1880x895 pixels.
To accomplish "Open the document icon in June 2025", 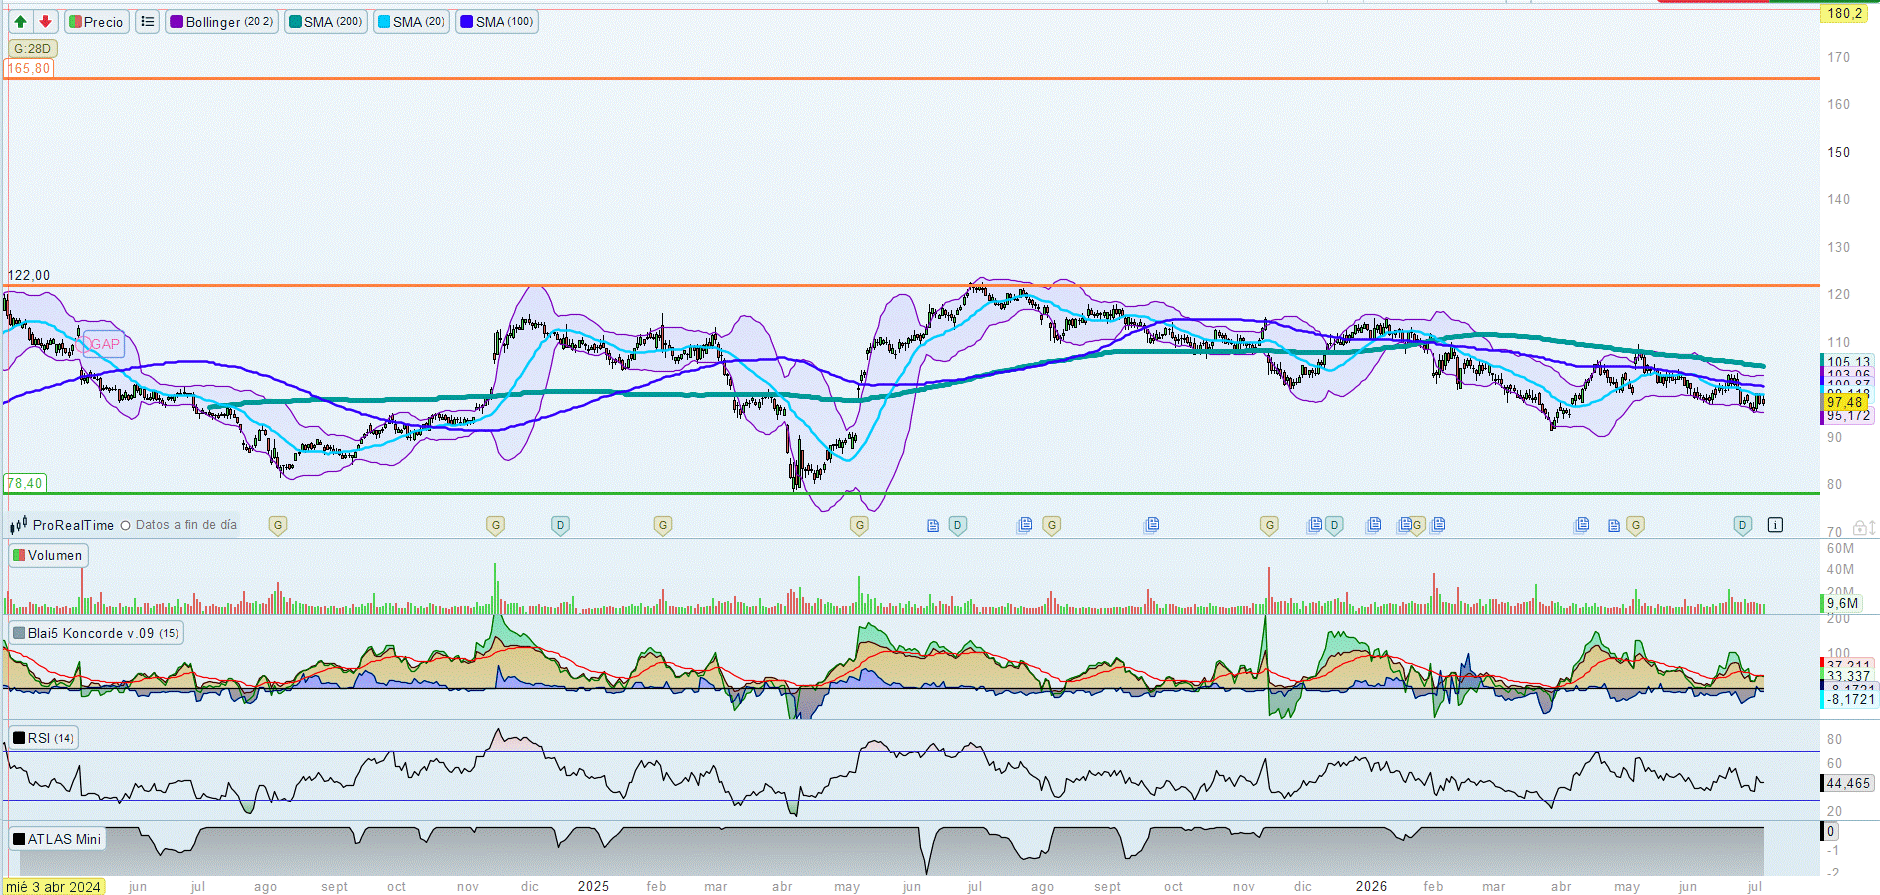I will pyautogui.click(x=933, y=525).
